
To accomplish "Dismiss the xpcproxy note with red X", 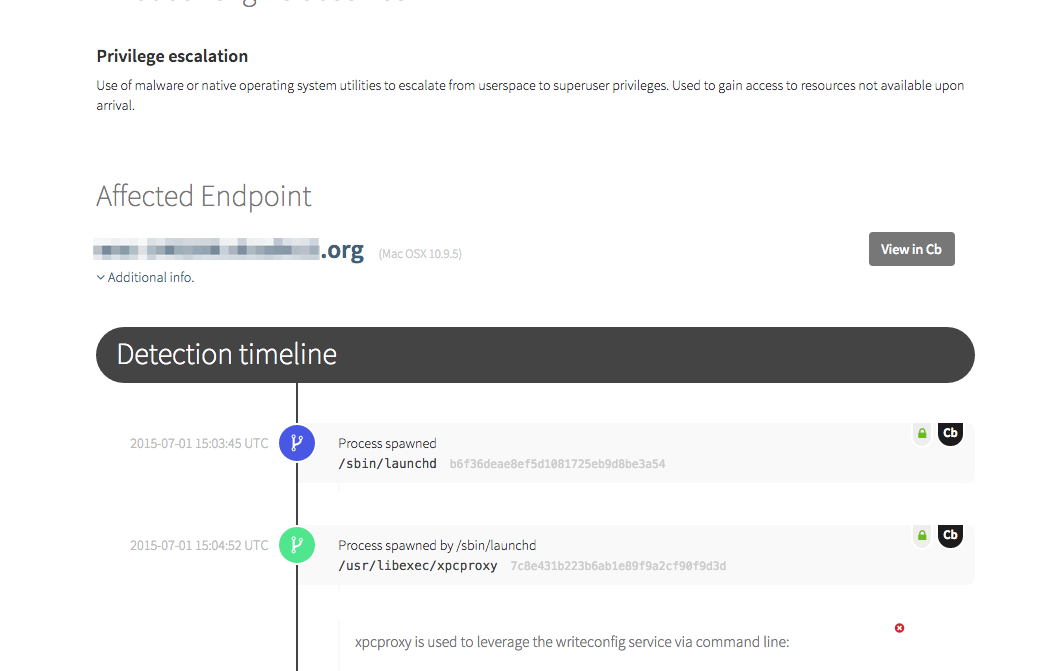I will [899, 628].
